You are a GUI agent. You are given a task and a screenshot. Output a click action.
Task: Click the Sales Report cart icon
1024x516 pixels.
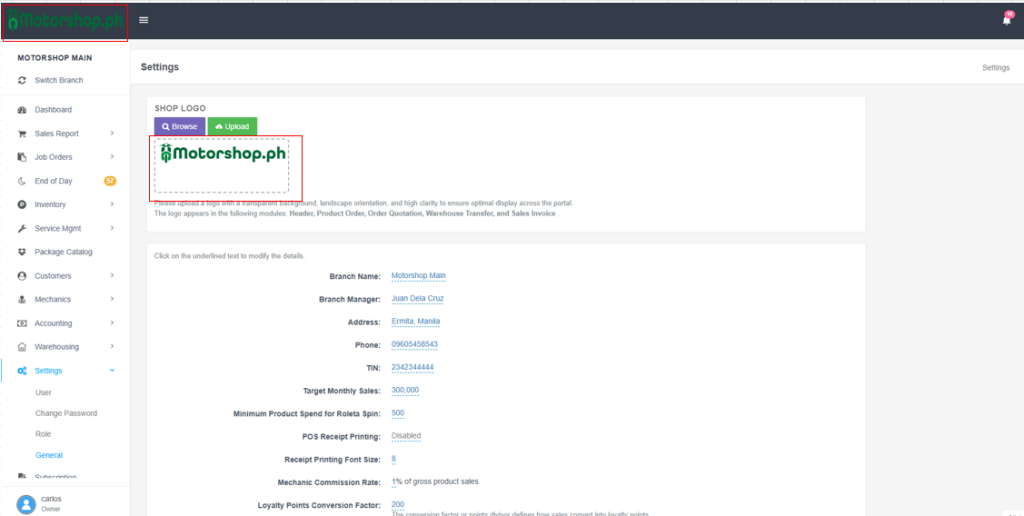pyautogui.click(x=22, y=134)
